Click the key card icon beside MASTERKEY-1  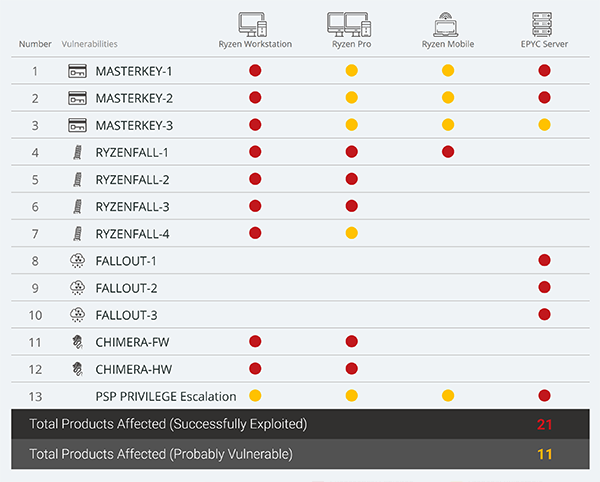pos(77,71)
